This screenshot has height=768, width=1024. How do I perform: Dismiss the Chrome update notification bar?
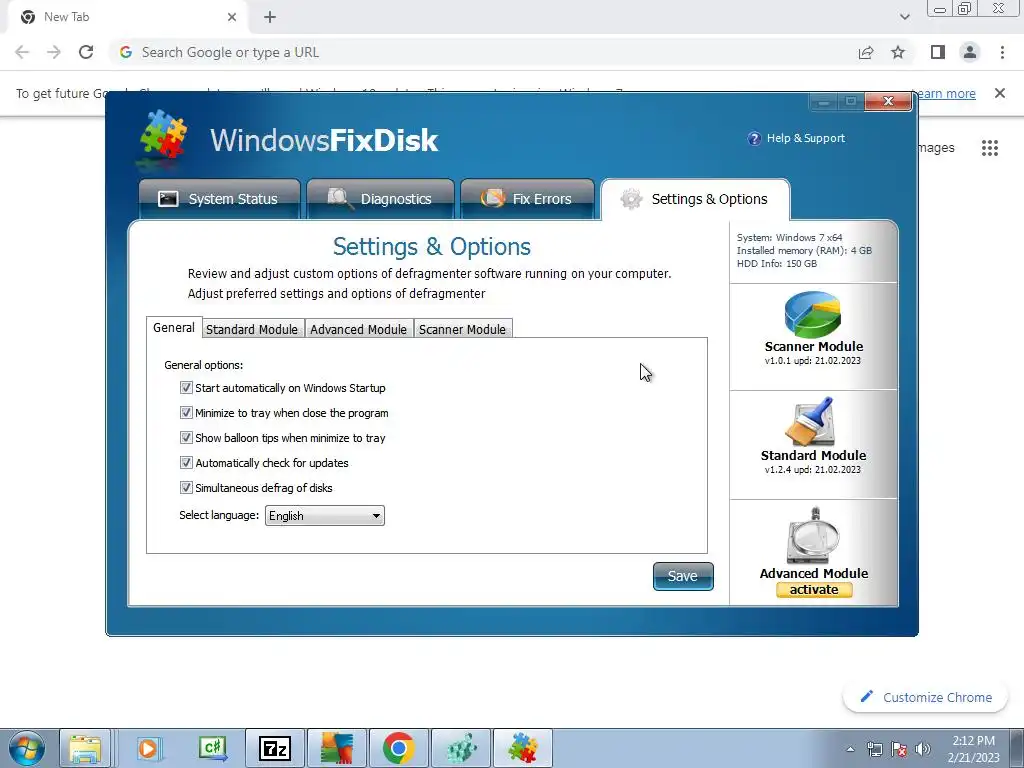[x=1000, y=93]
